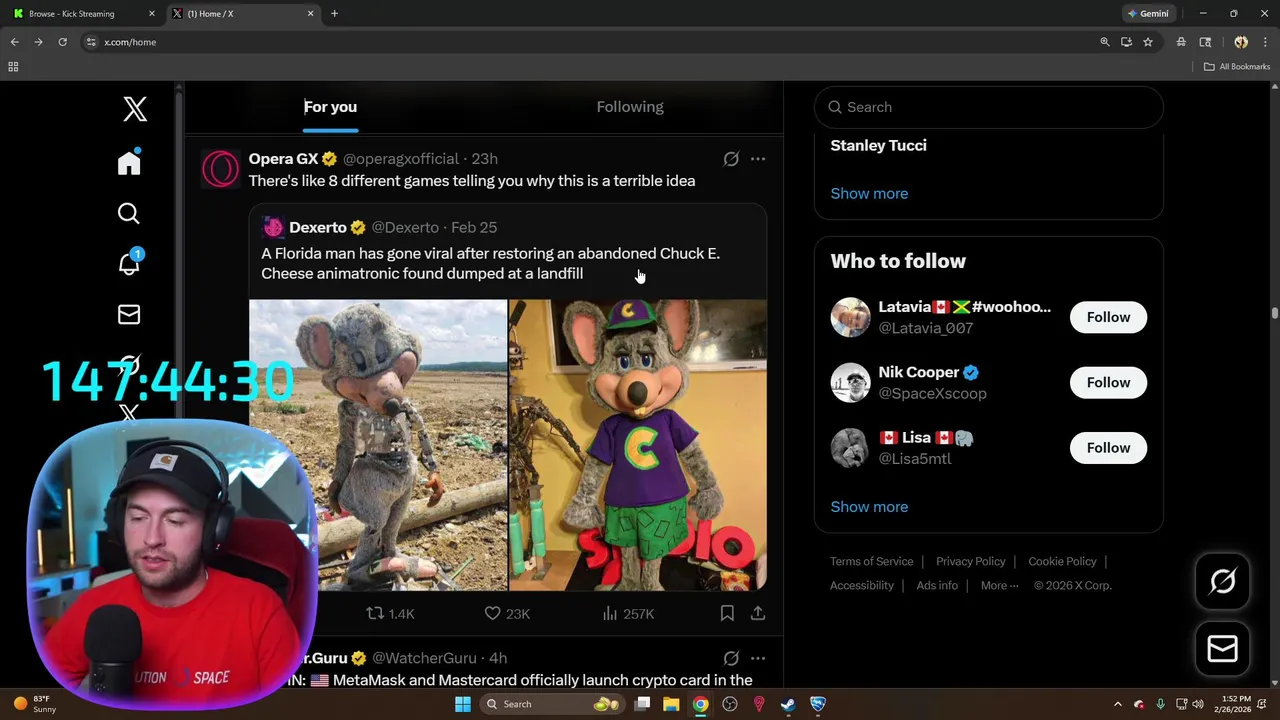Open File Explorer from taskbar
Screen dimensions: 1280x720
(671, 704)
